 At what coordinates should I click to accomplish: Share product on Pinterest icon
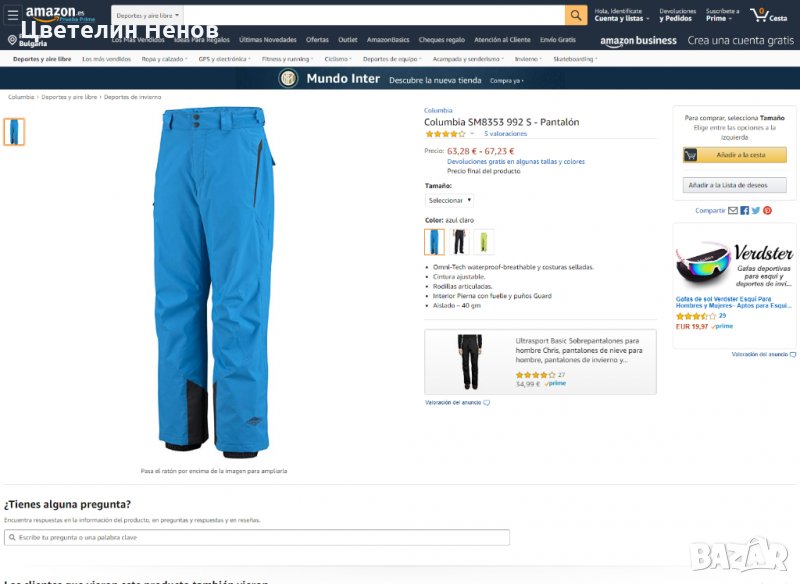(x=767, y=211)
